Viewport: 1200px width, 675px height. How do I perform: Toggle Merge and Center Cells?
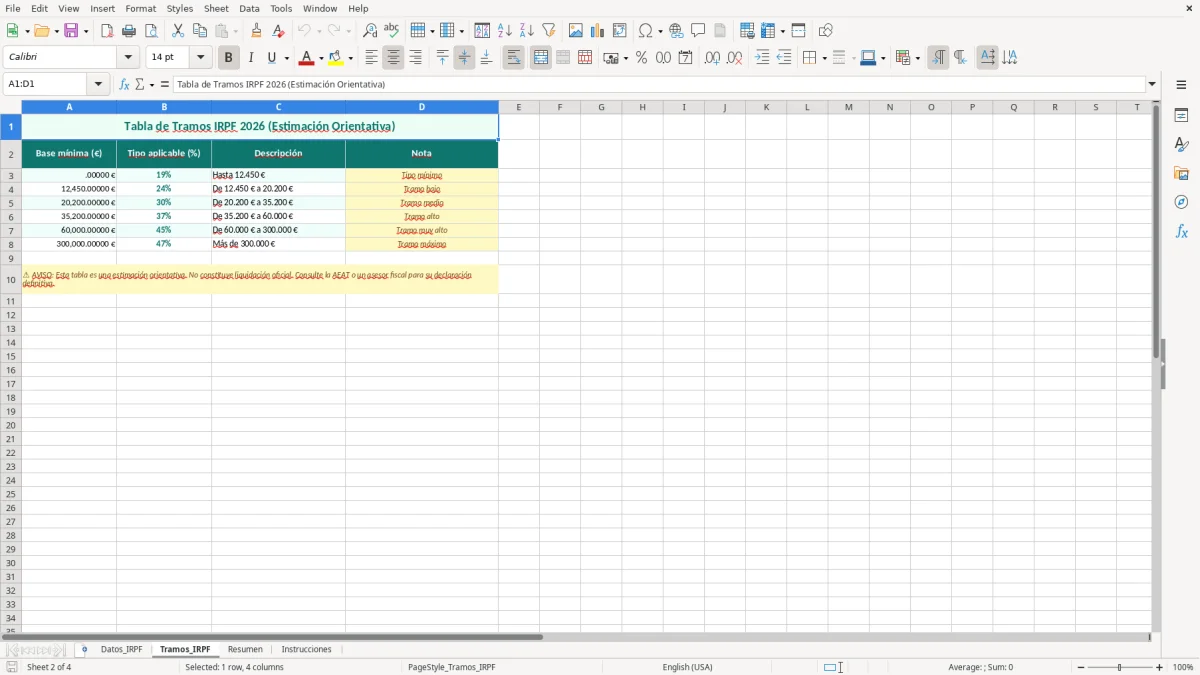click(541, 58)
